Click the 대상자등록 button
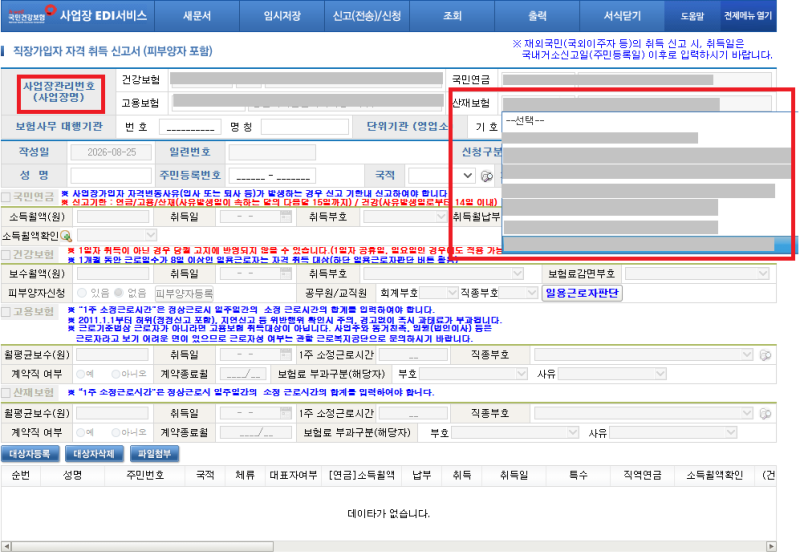The height and width of the screenshot is (559, 800). (x=30, y=453)
